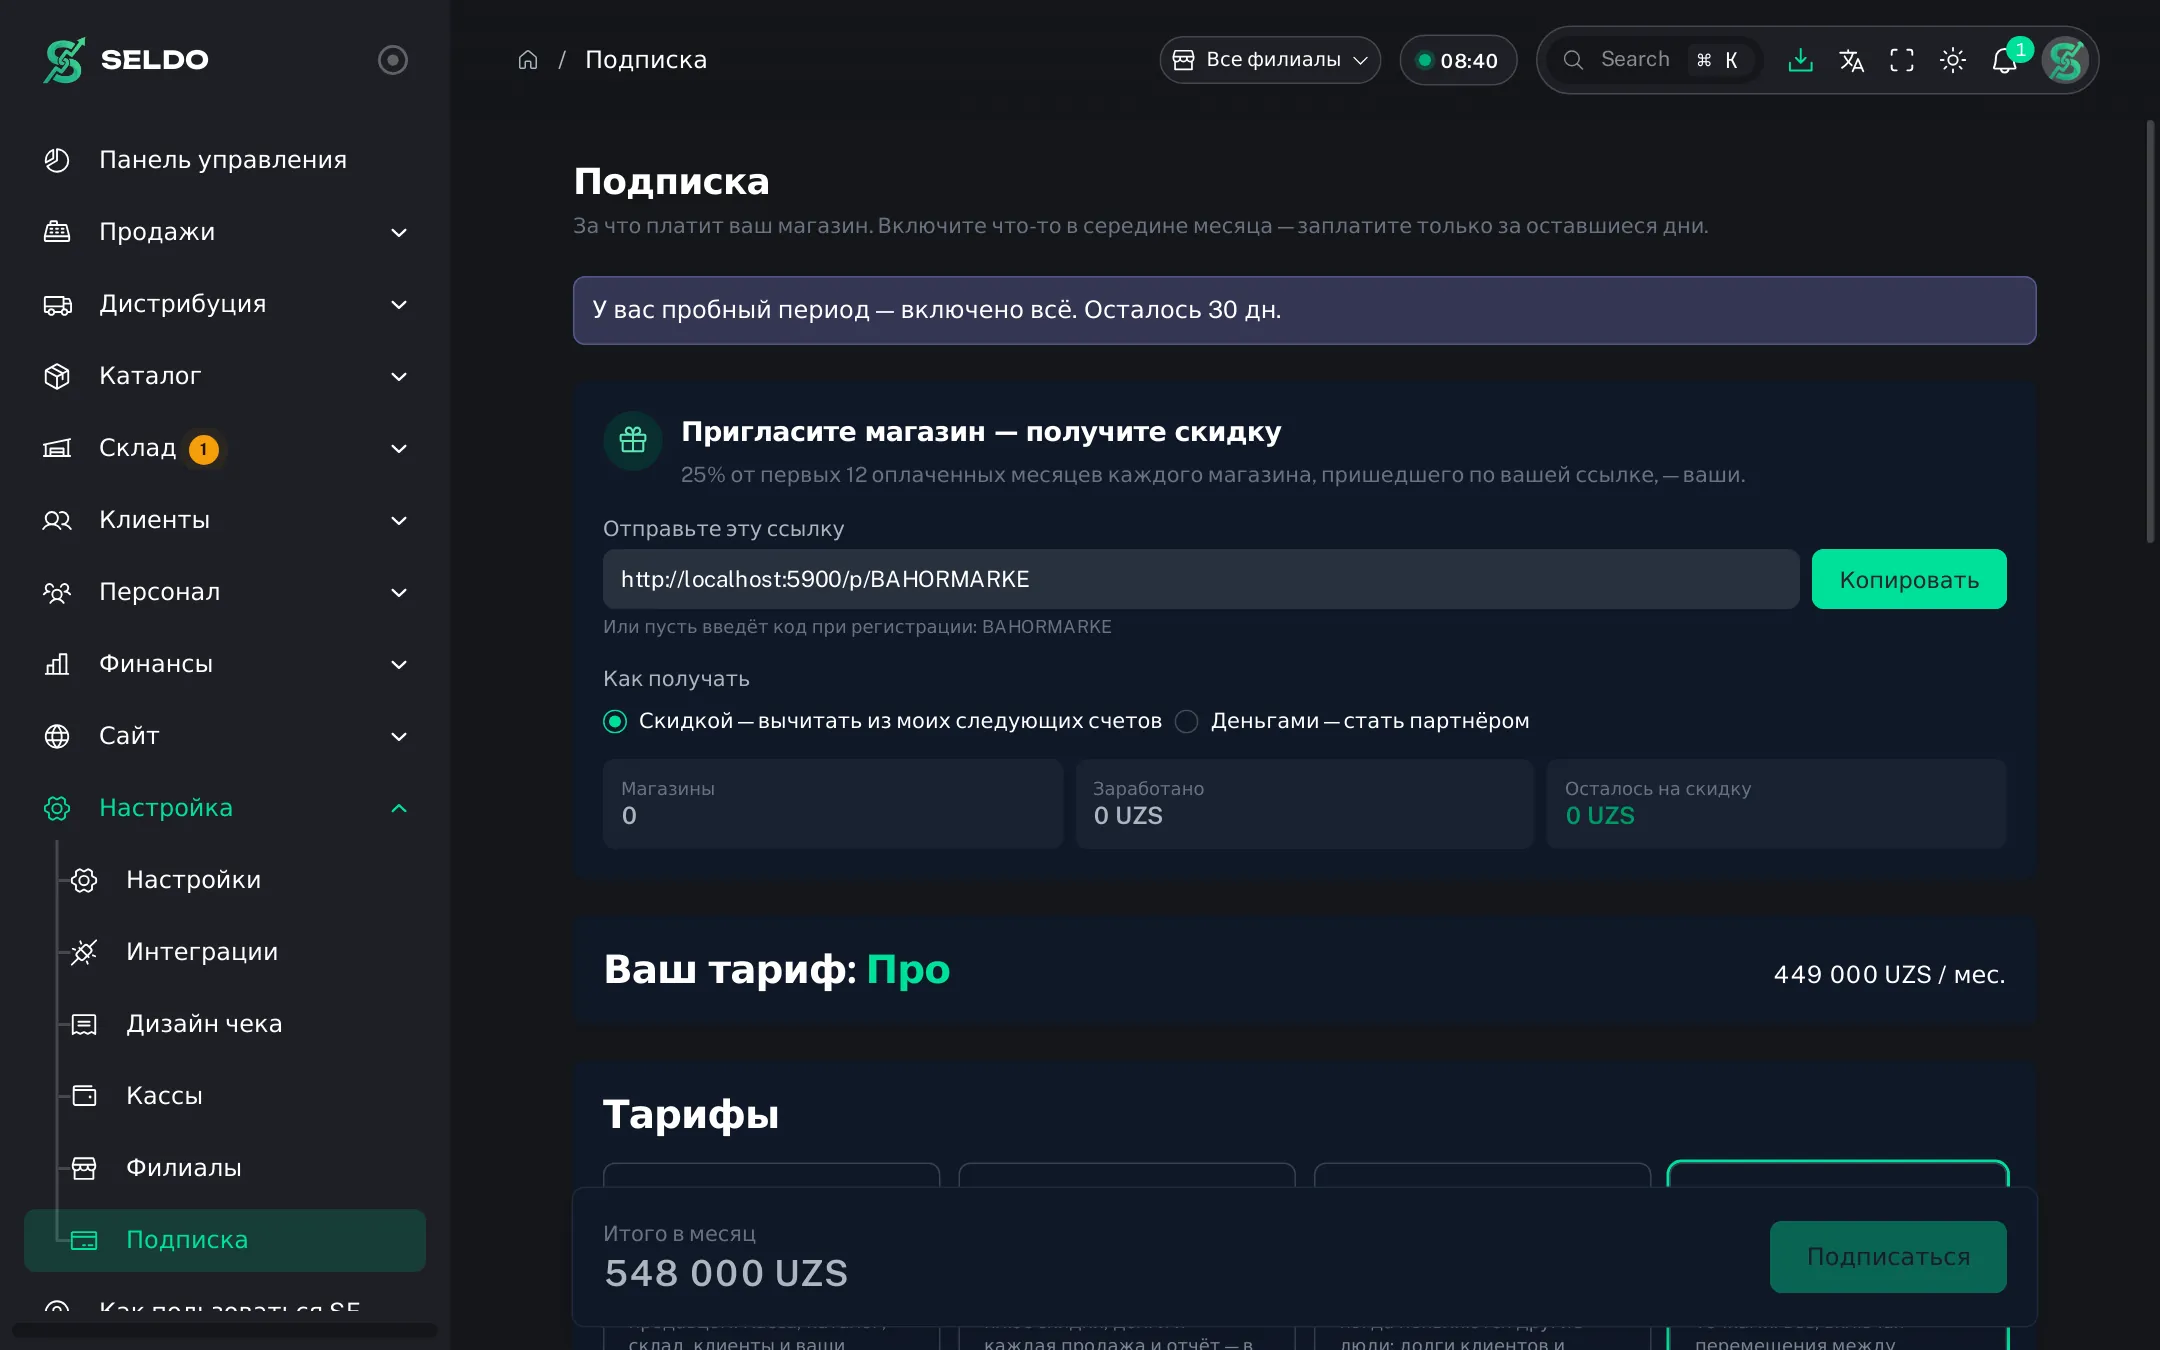
Task: Select the discount payout radio option
Action: tap(615, 721)
